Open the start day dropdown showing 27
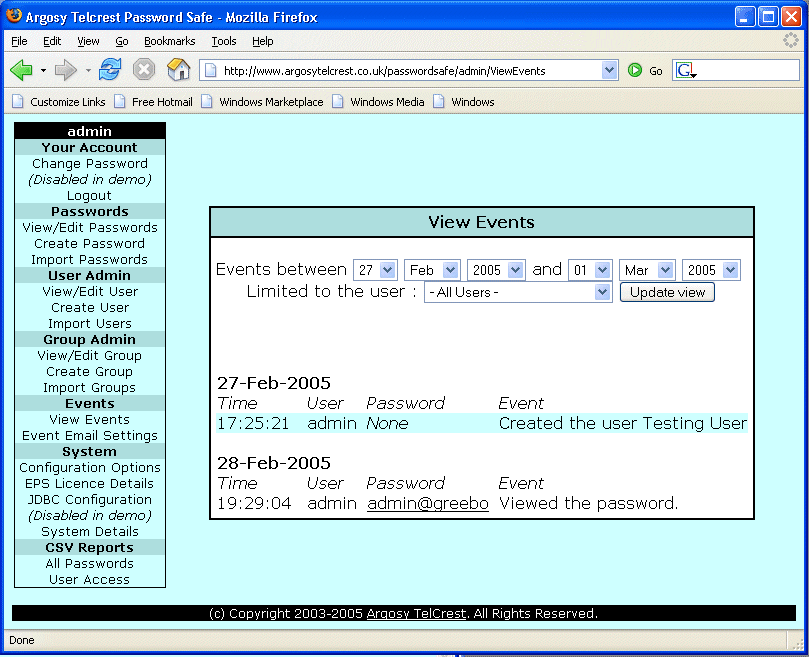809x657 pixels. pos(375,270)
